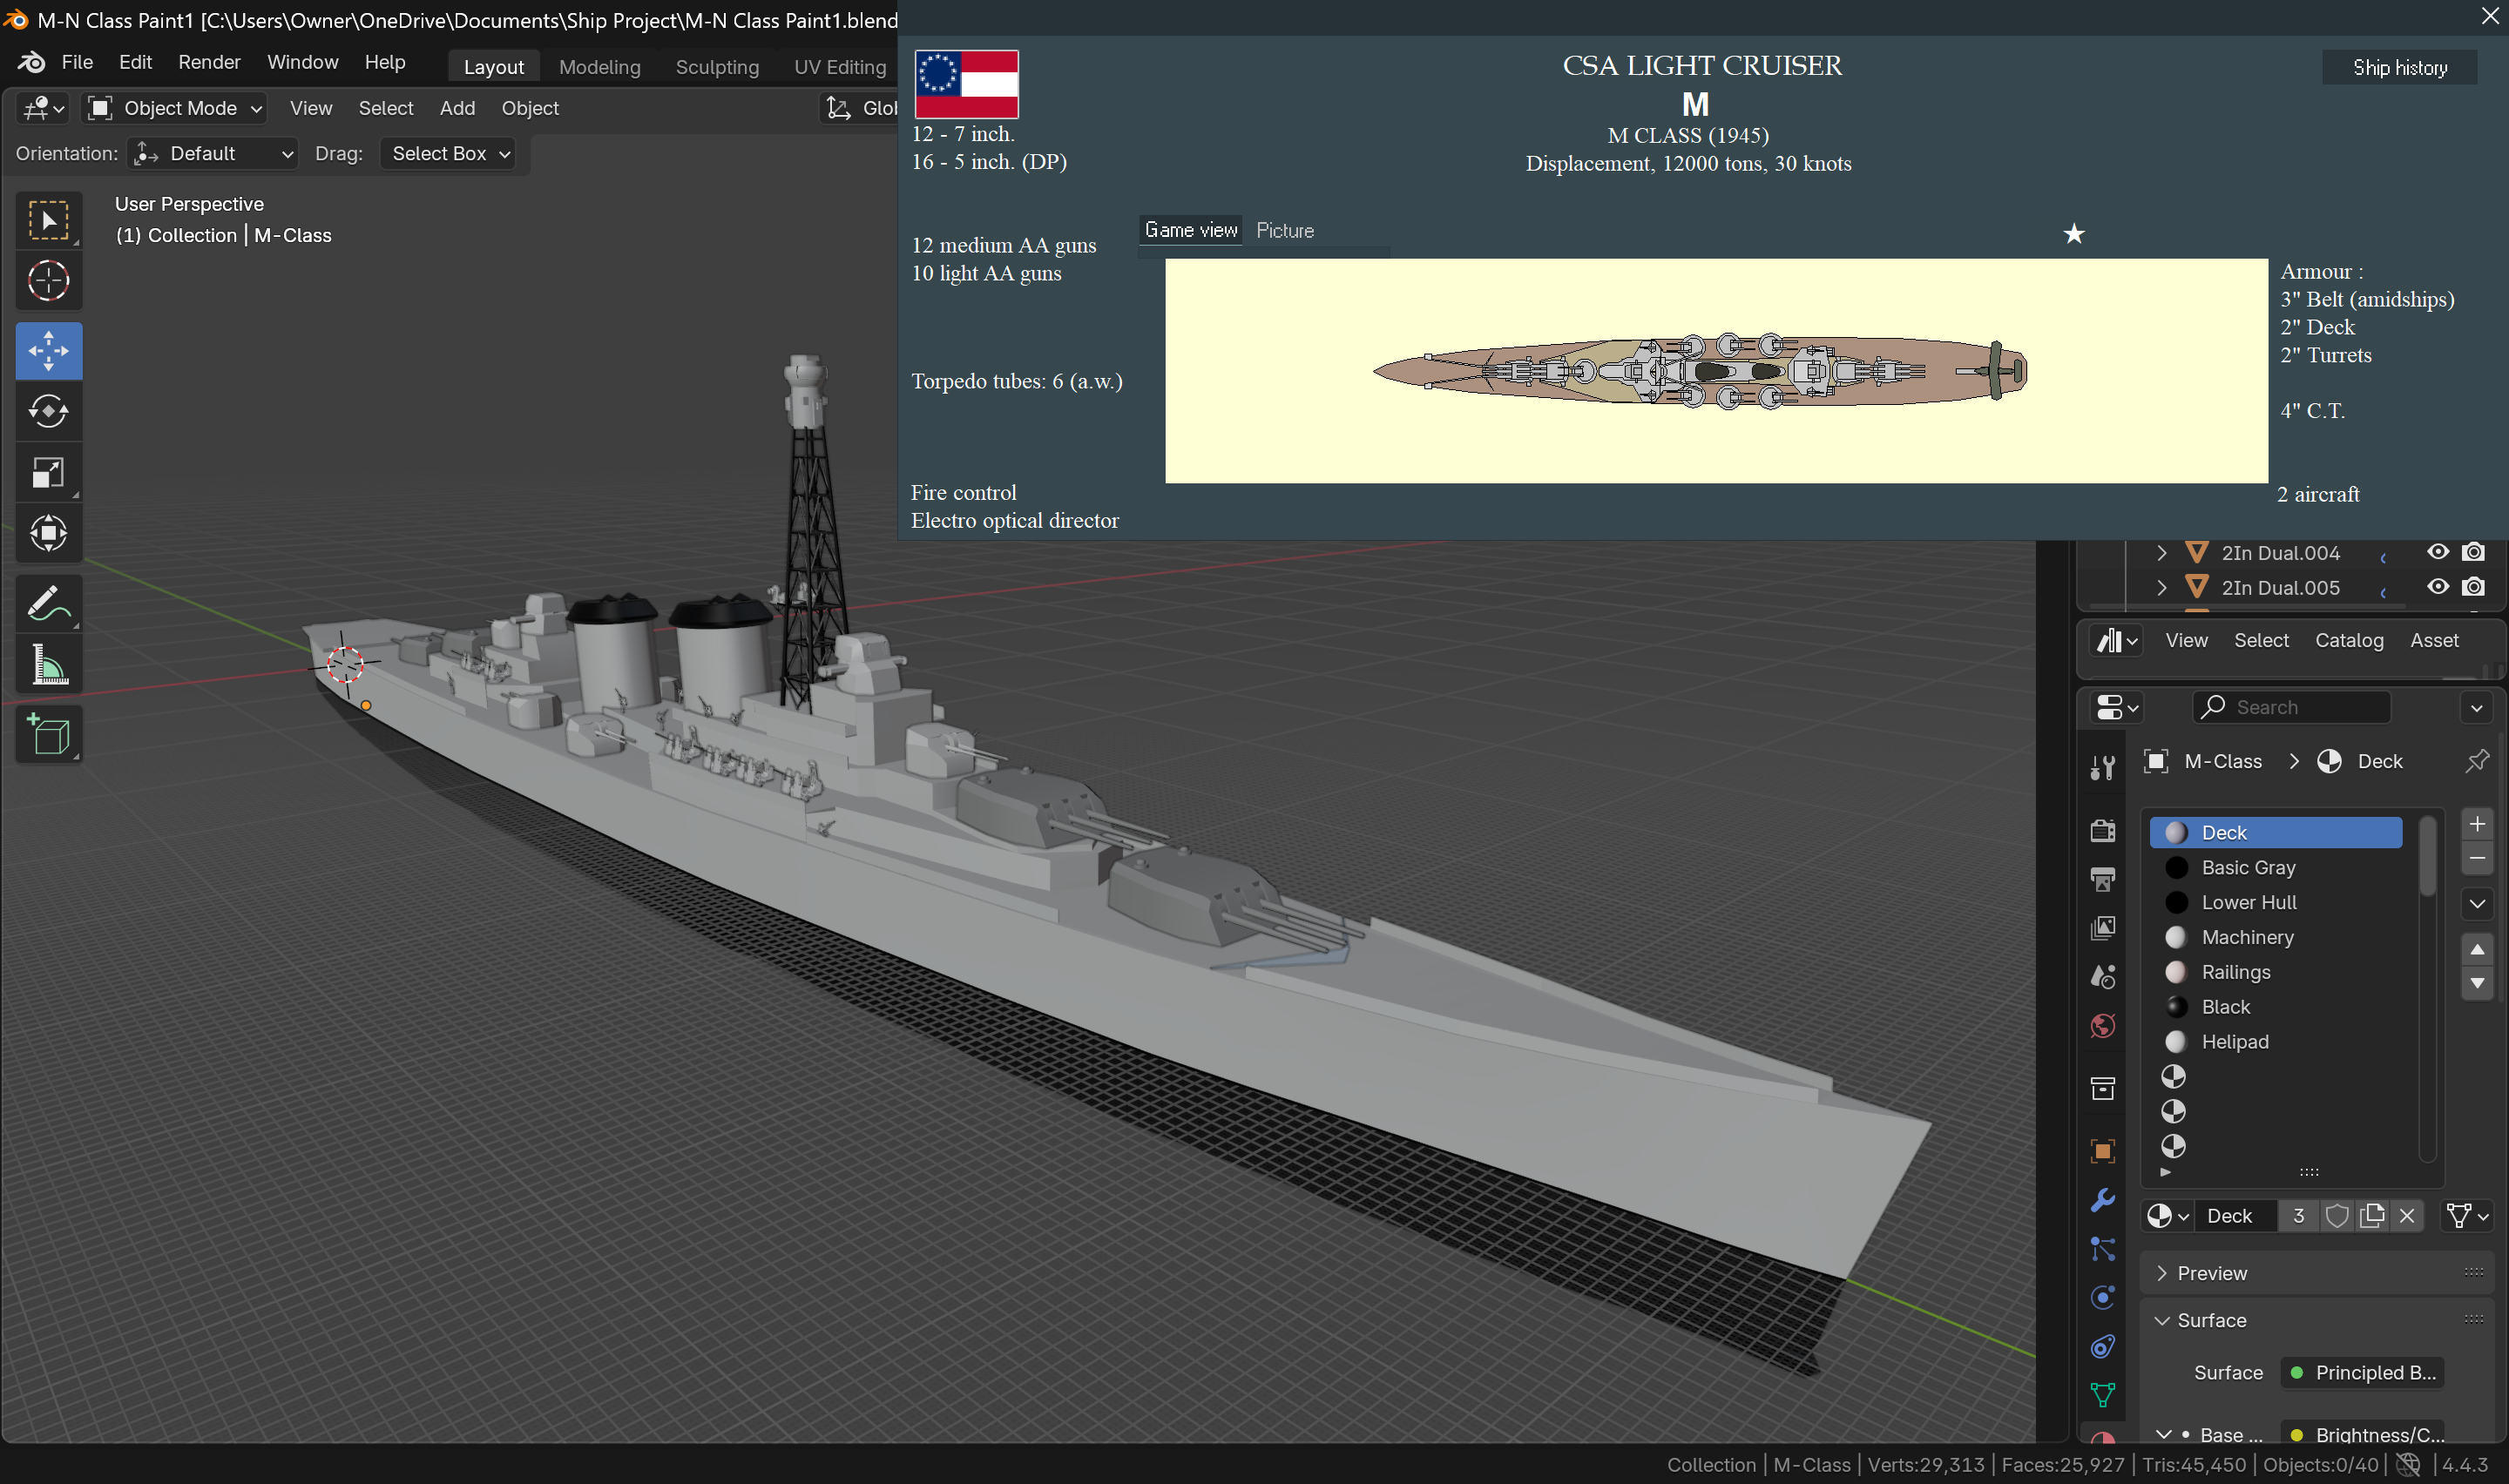Select the Cursor tool in toolbar
The height and width of the screenshot is (1484, 2509).
click(48, 281)
